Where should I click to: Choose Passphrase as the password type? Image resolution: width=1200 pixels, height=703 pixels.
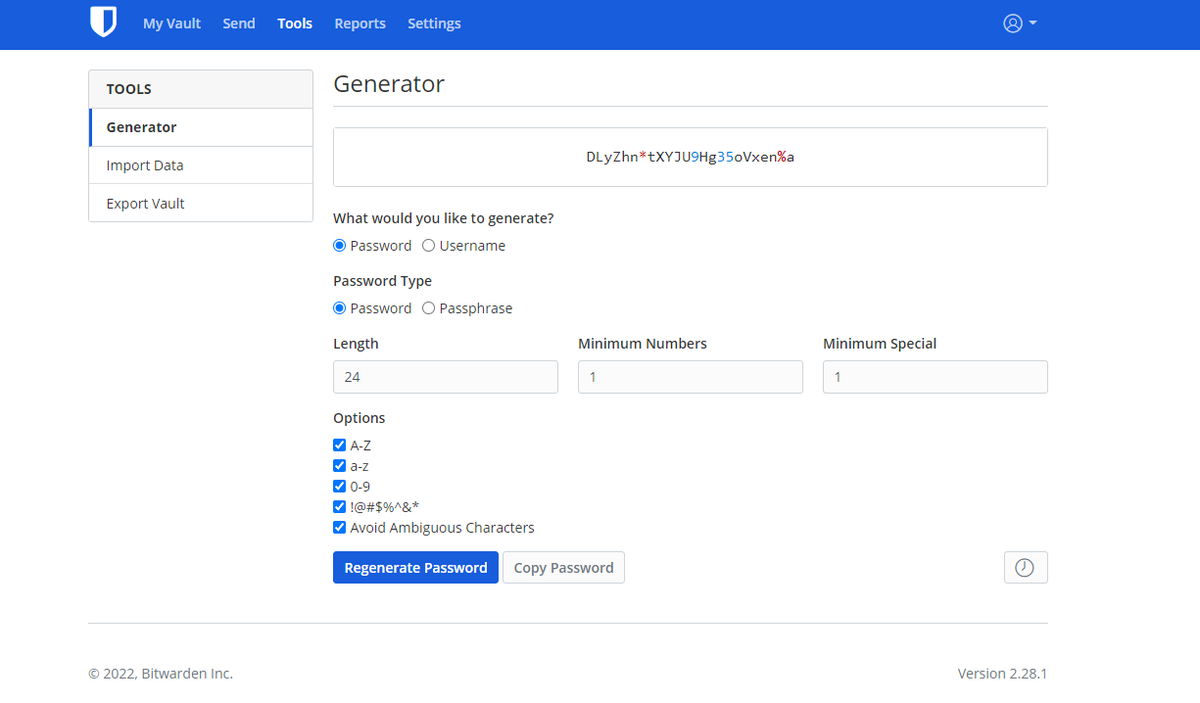coord(427,308)
